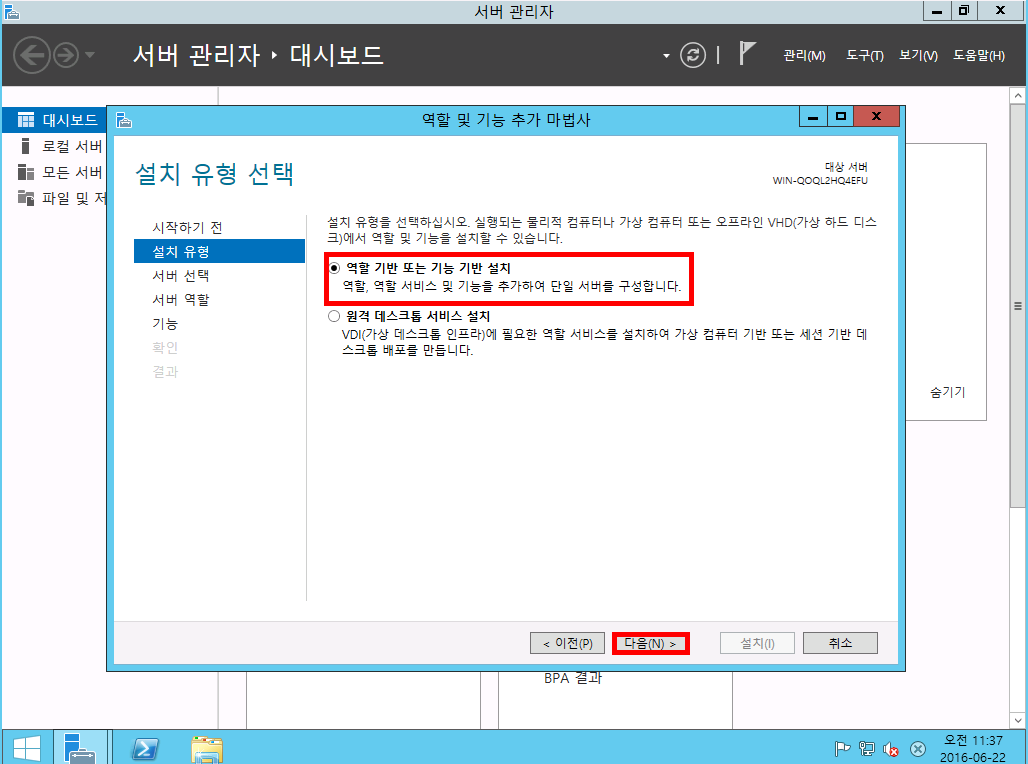This screenshot has height=764, width=1028.
Task: Click the 대시보드 grid icon
Action: 26,120
